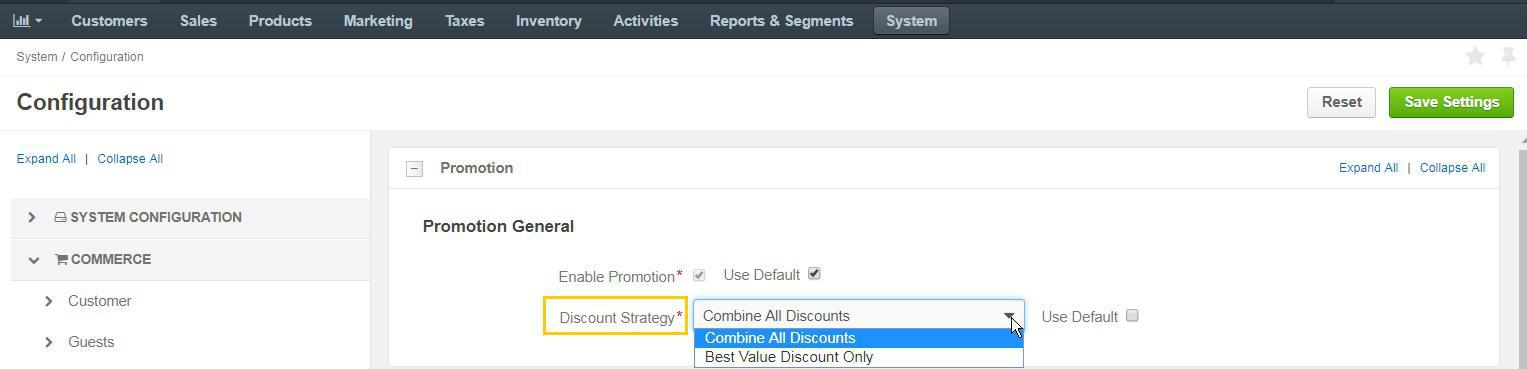Collapse the Promotion section minus icon
The image size is (1527, 369).
pos(414,169)
